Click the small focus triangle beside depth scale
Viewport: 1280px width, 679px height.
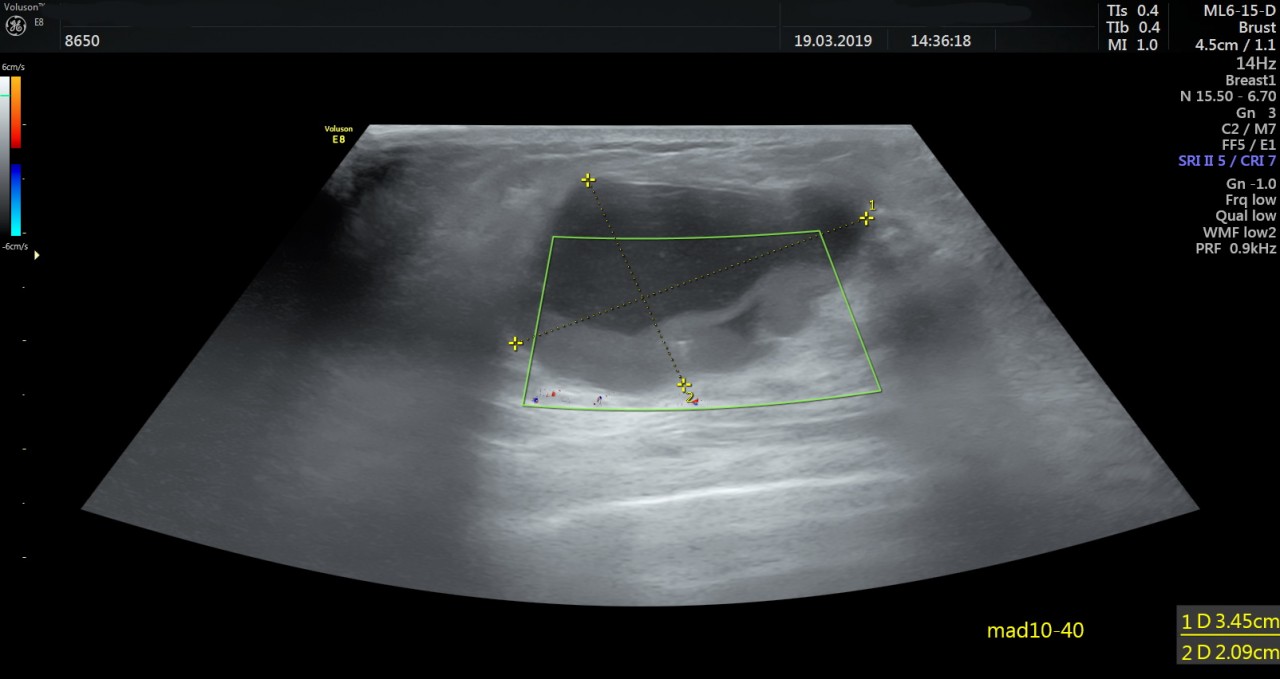click(x=38, y=255)
